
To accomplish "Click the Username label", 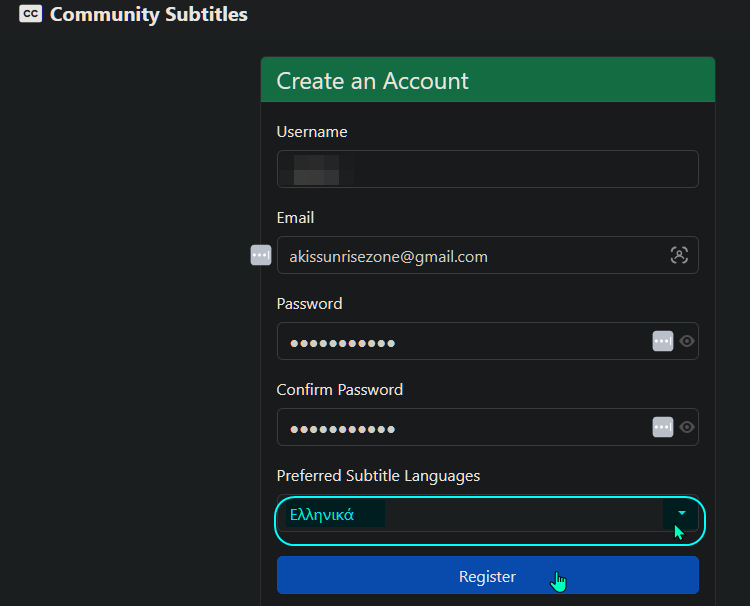I will click(x=312, y=132).
